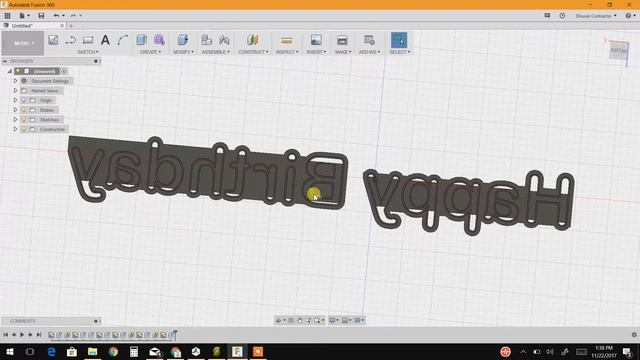Select the Orbit tool in navigation bar
640x360 pixels.
pos(279,320)
